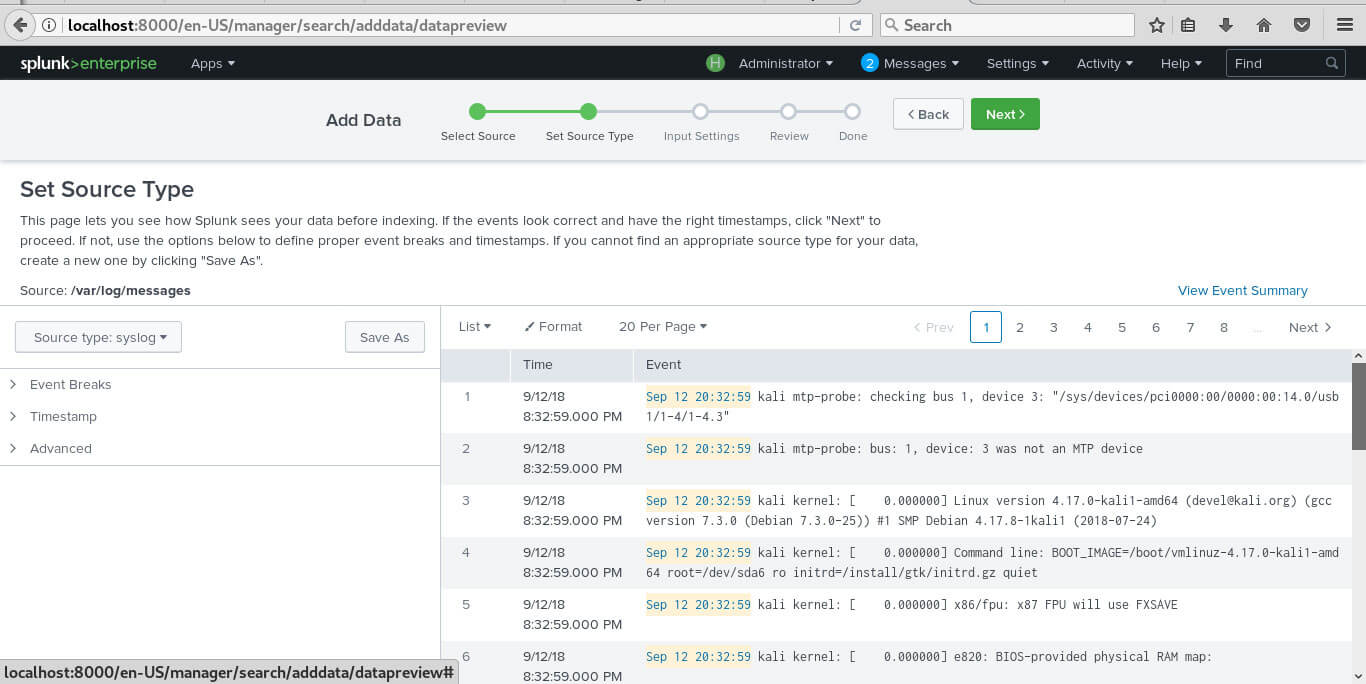Open the Source type: syslog dropdown
Image resolution: width=1366 pixels, height=684 pixels.
click(98, 337)
